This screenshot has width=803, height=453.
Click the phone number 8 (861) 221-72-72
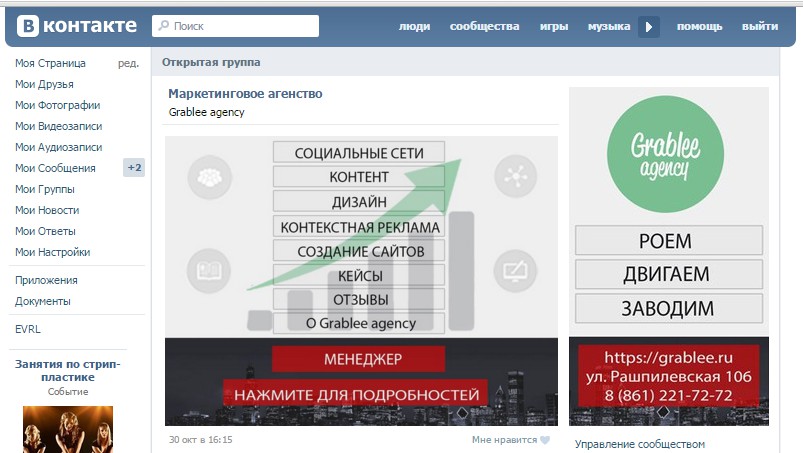tap(668, 395)
